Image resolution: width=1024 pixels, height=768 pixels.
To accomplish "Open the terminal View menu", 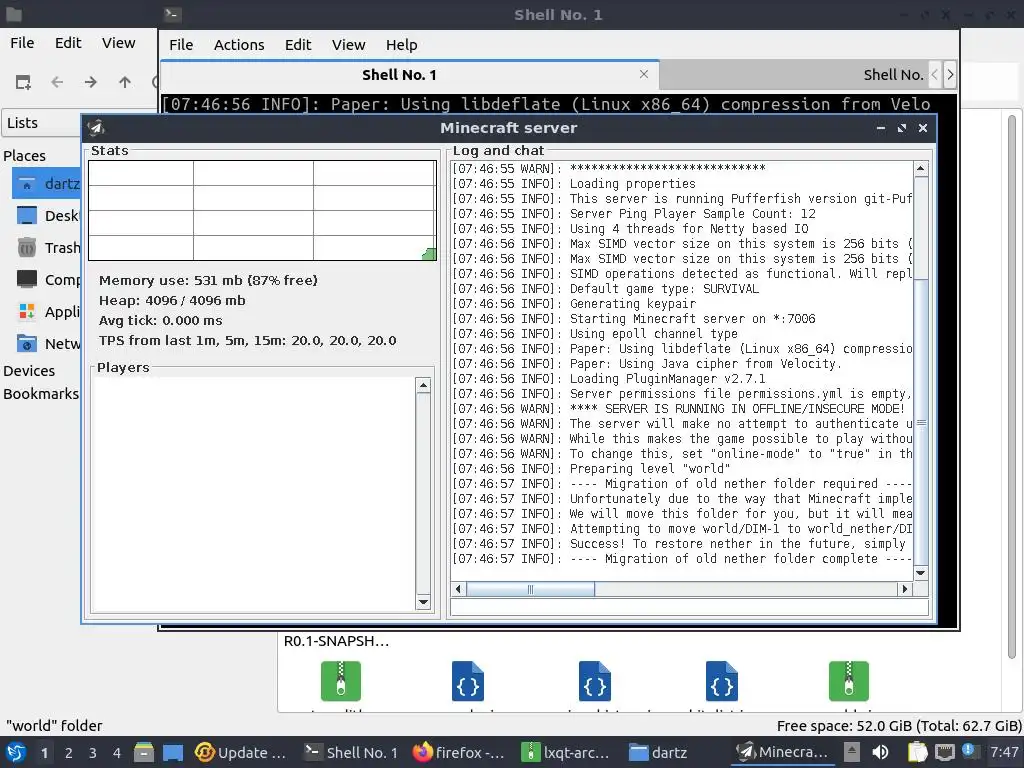I will 348,44.
